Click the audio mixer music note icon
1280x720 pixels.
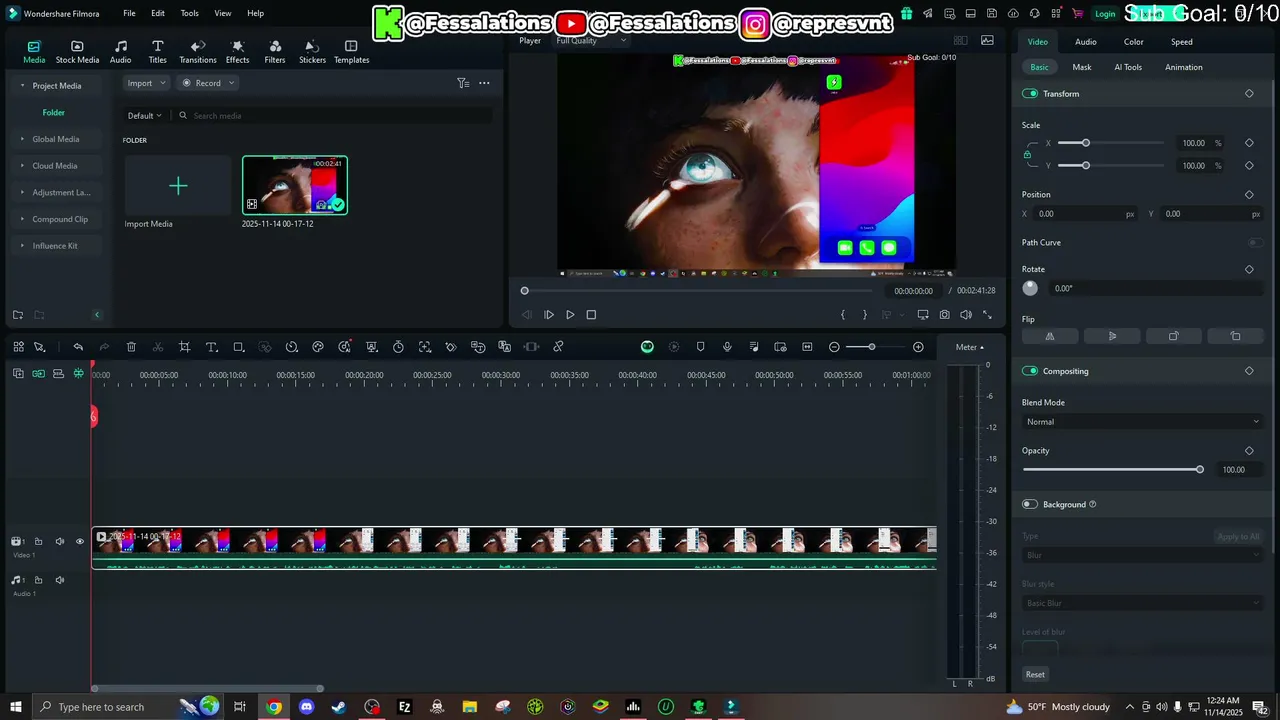753,347
